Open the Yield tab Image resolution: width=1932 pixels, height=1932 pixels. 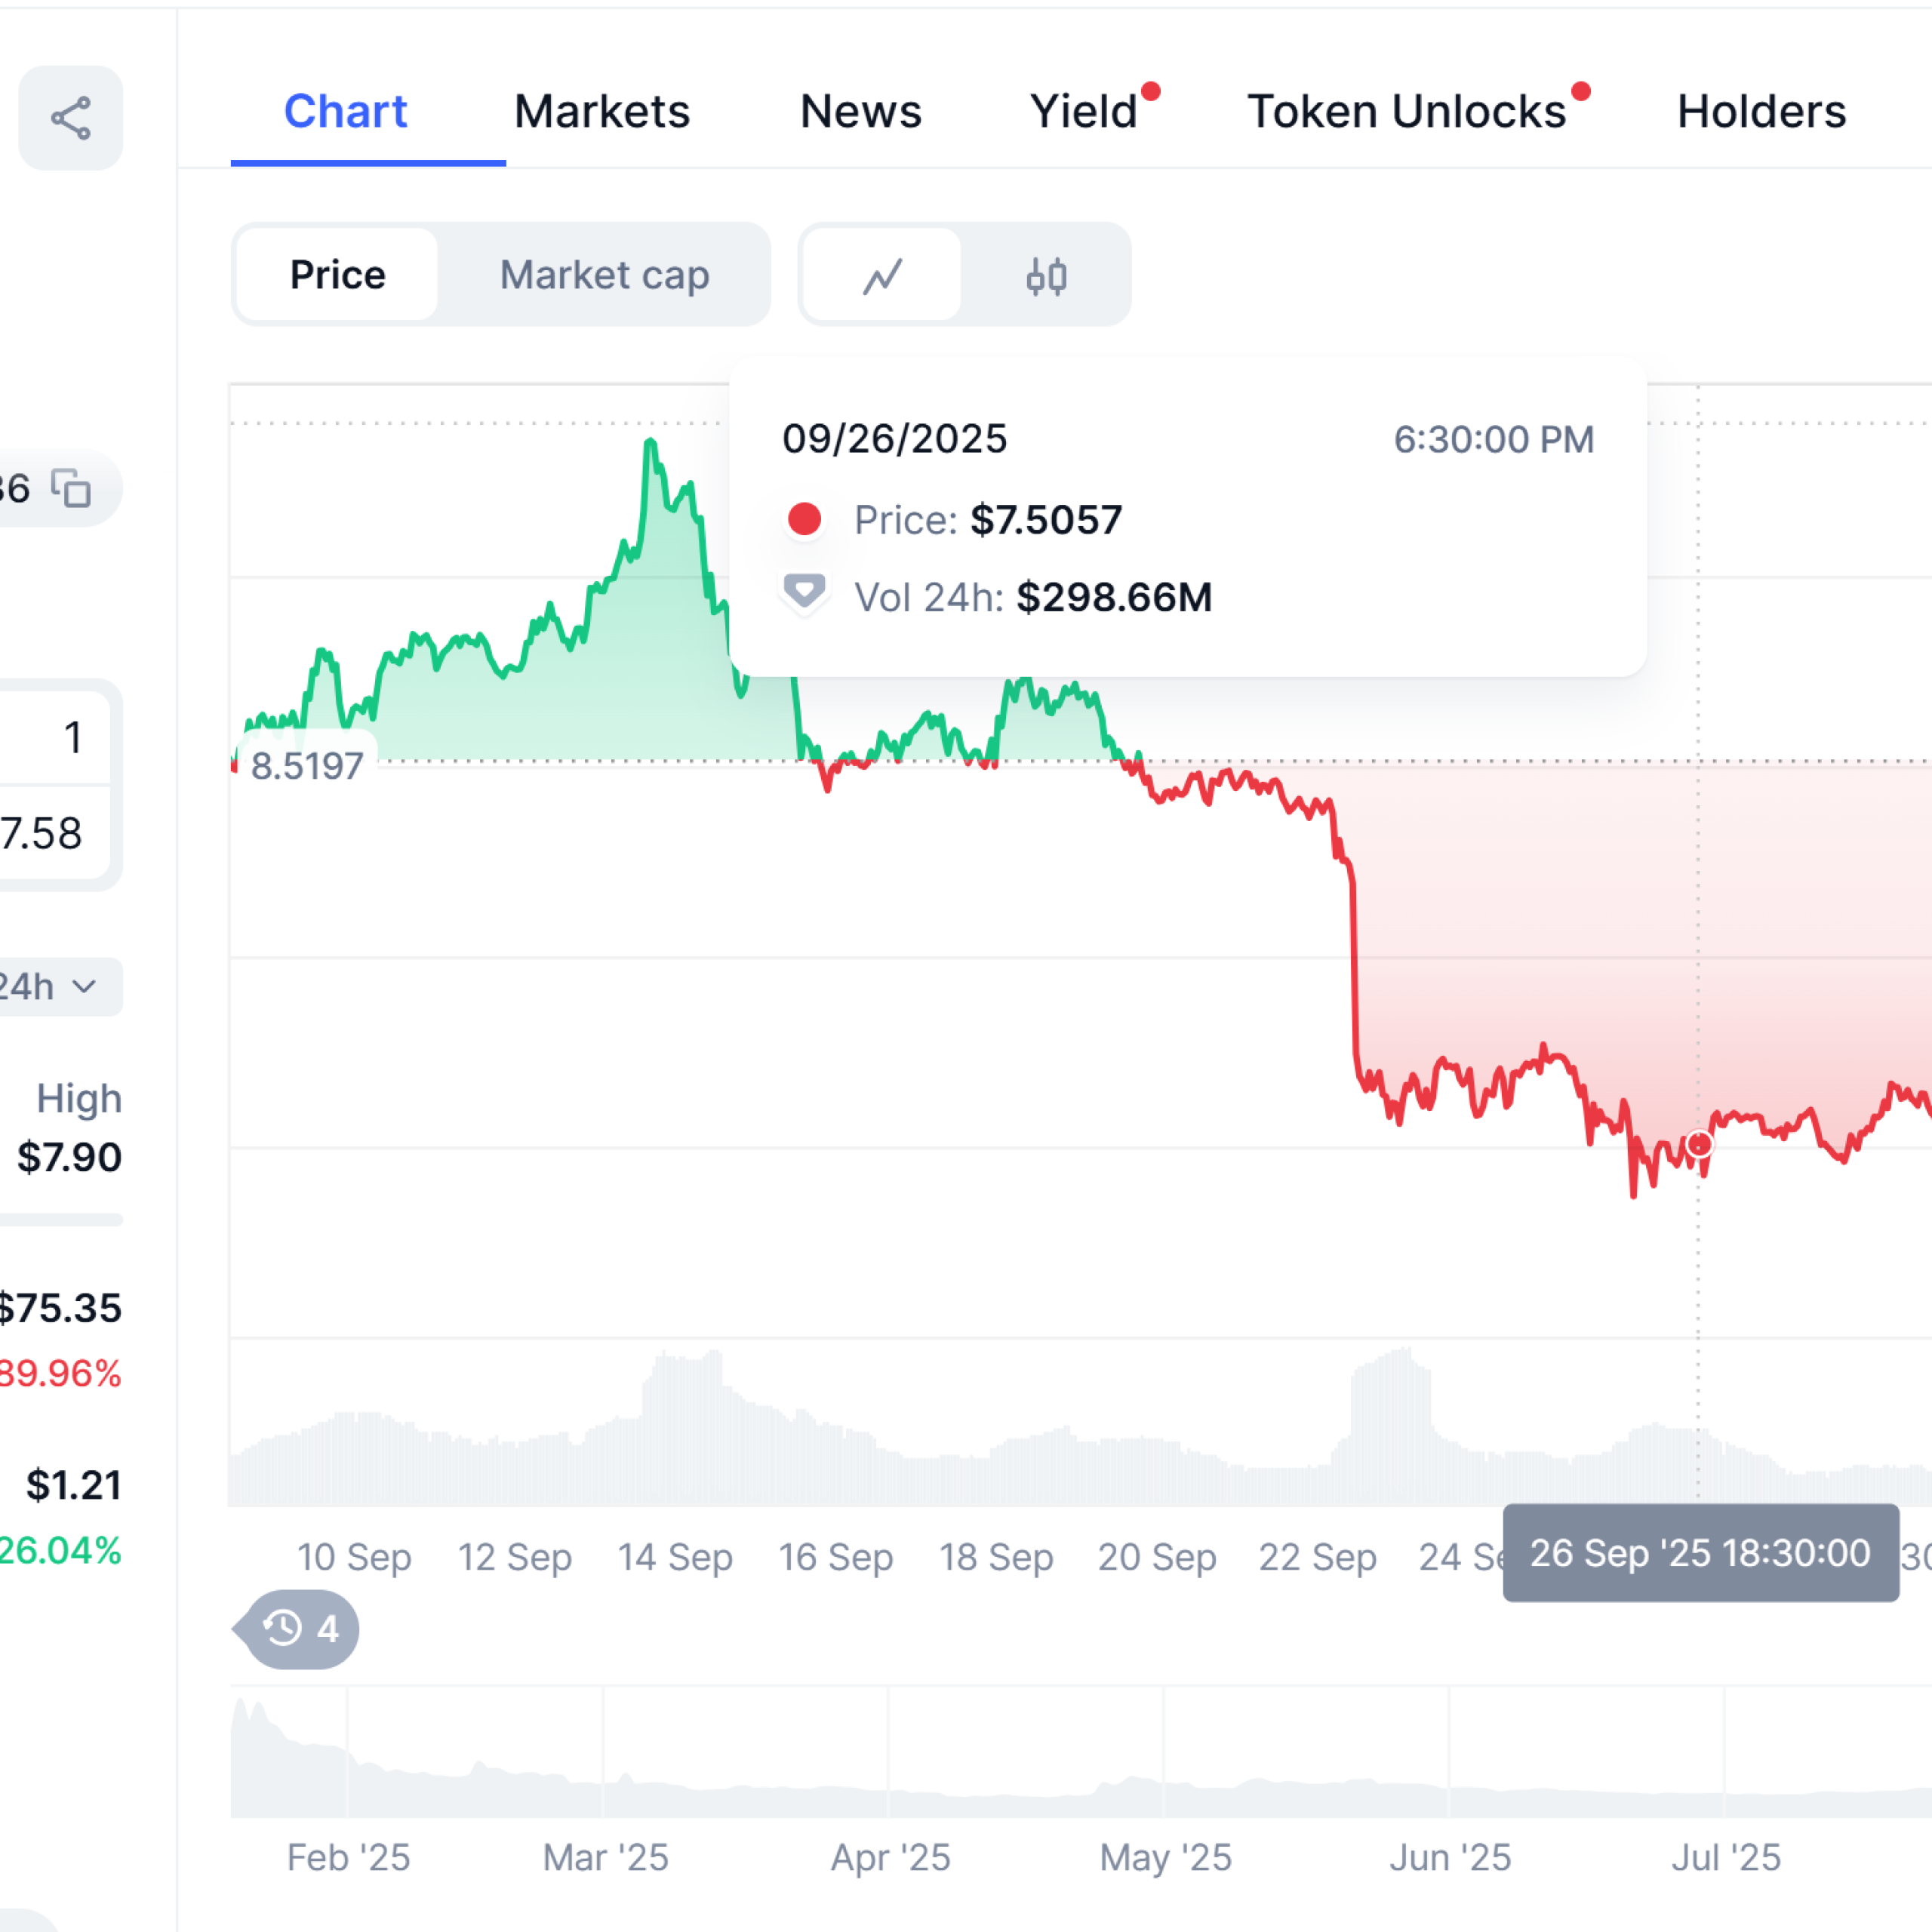[1084, 111]
